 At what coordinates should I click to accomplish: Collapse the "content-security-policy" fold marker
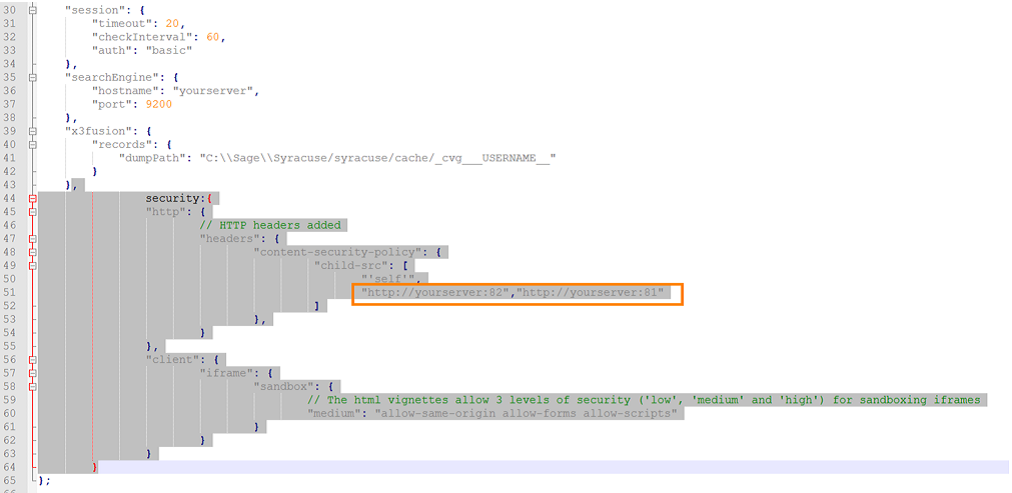click(33, 252)
